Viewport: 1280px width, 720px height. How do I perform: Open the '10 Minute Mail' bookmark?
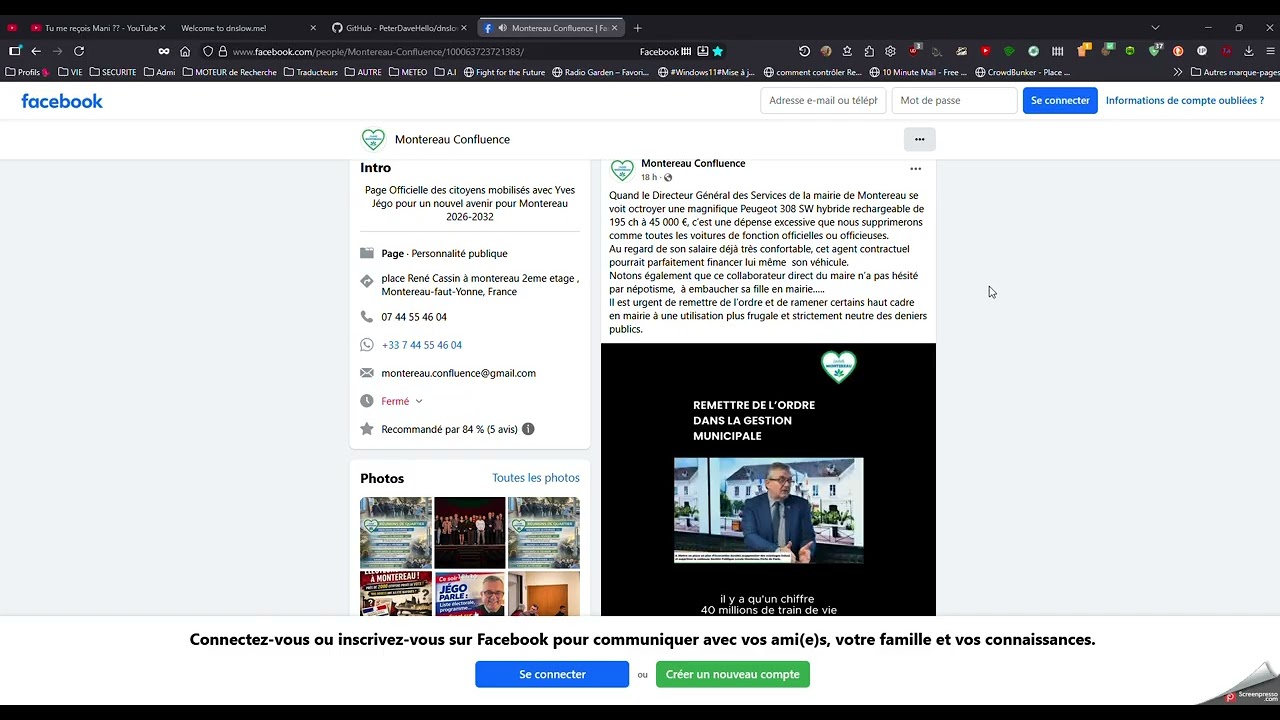click(x=918, y=72)
